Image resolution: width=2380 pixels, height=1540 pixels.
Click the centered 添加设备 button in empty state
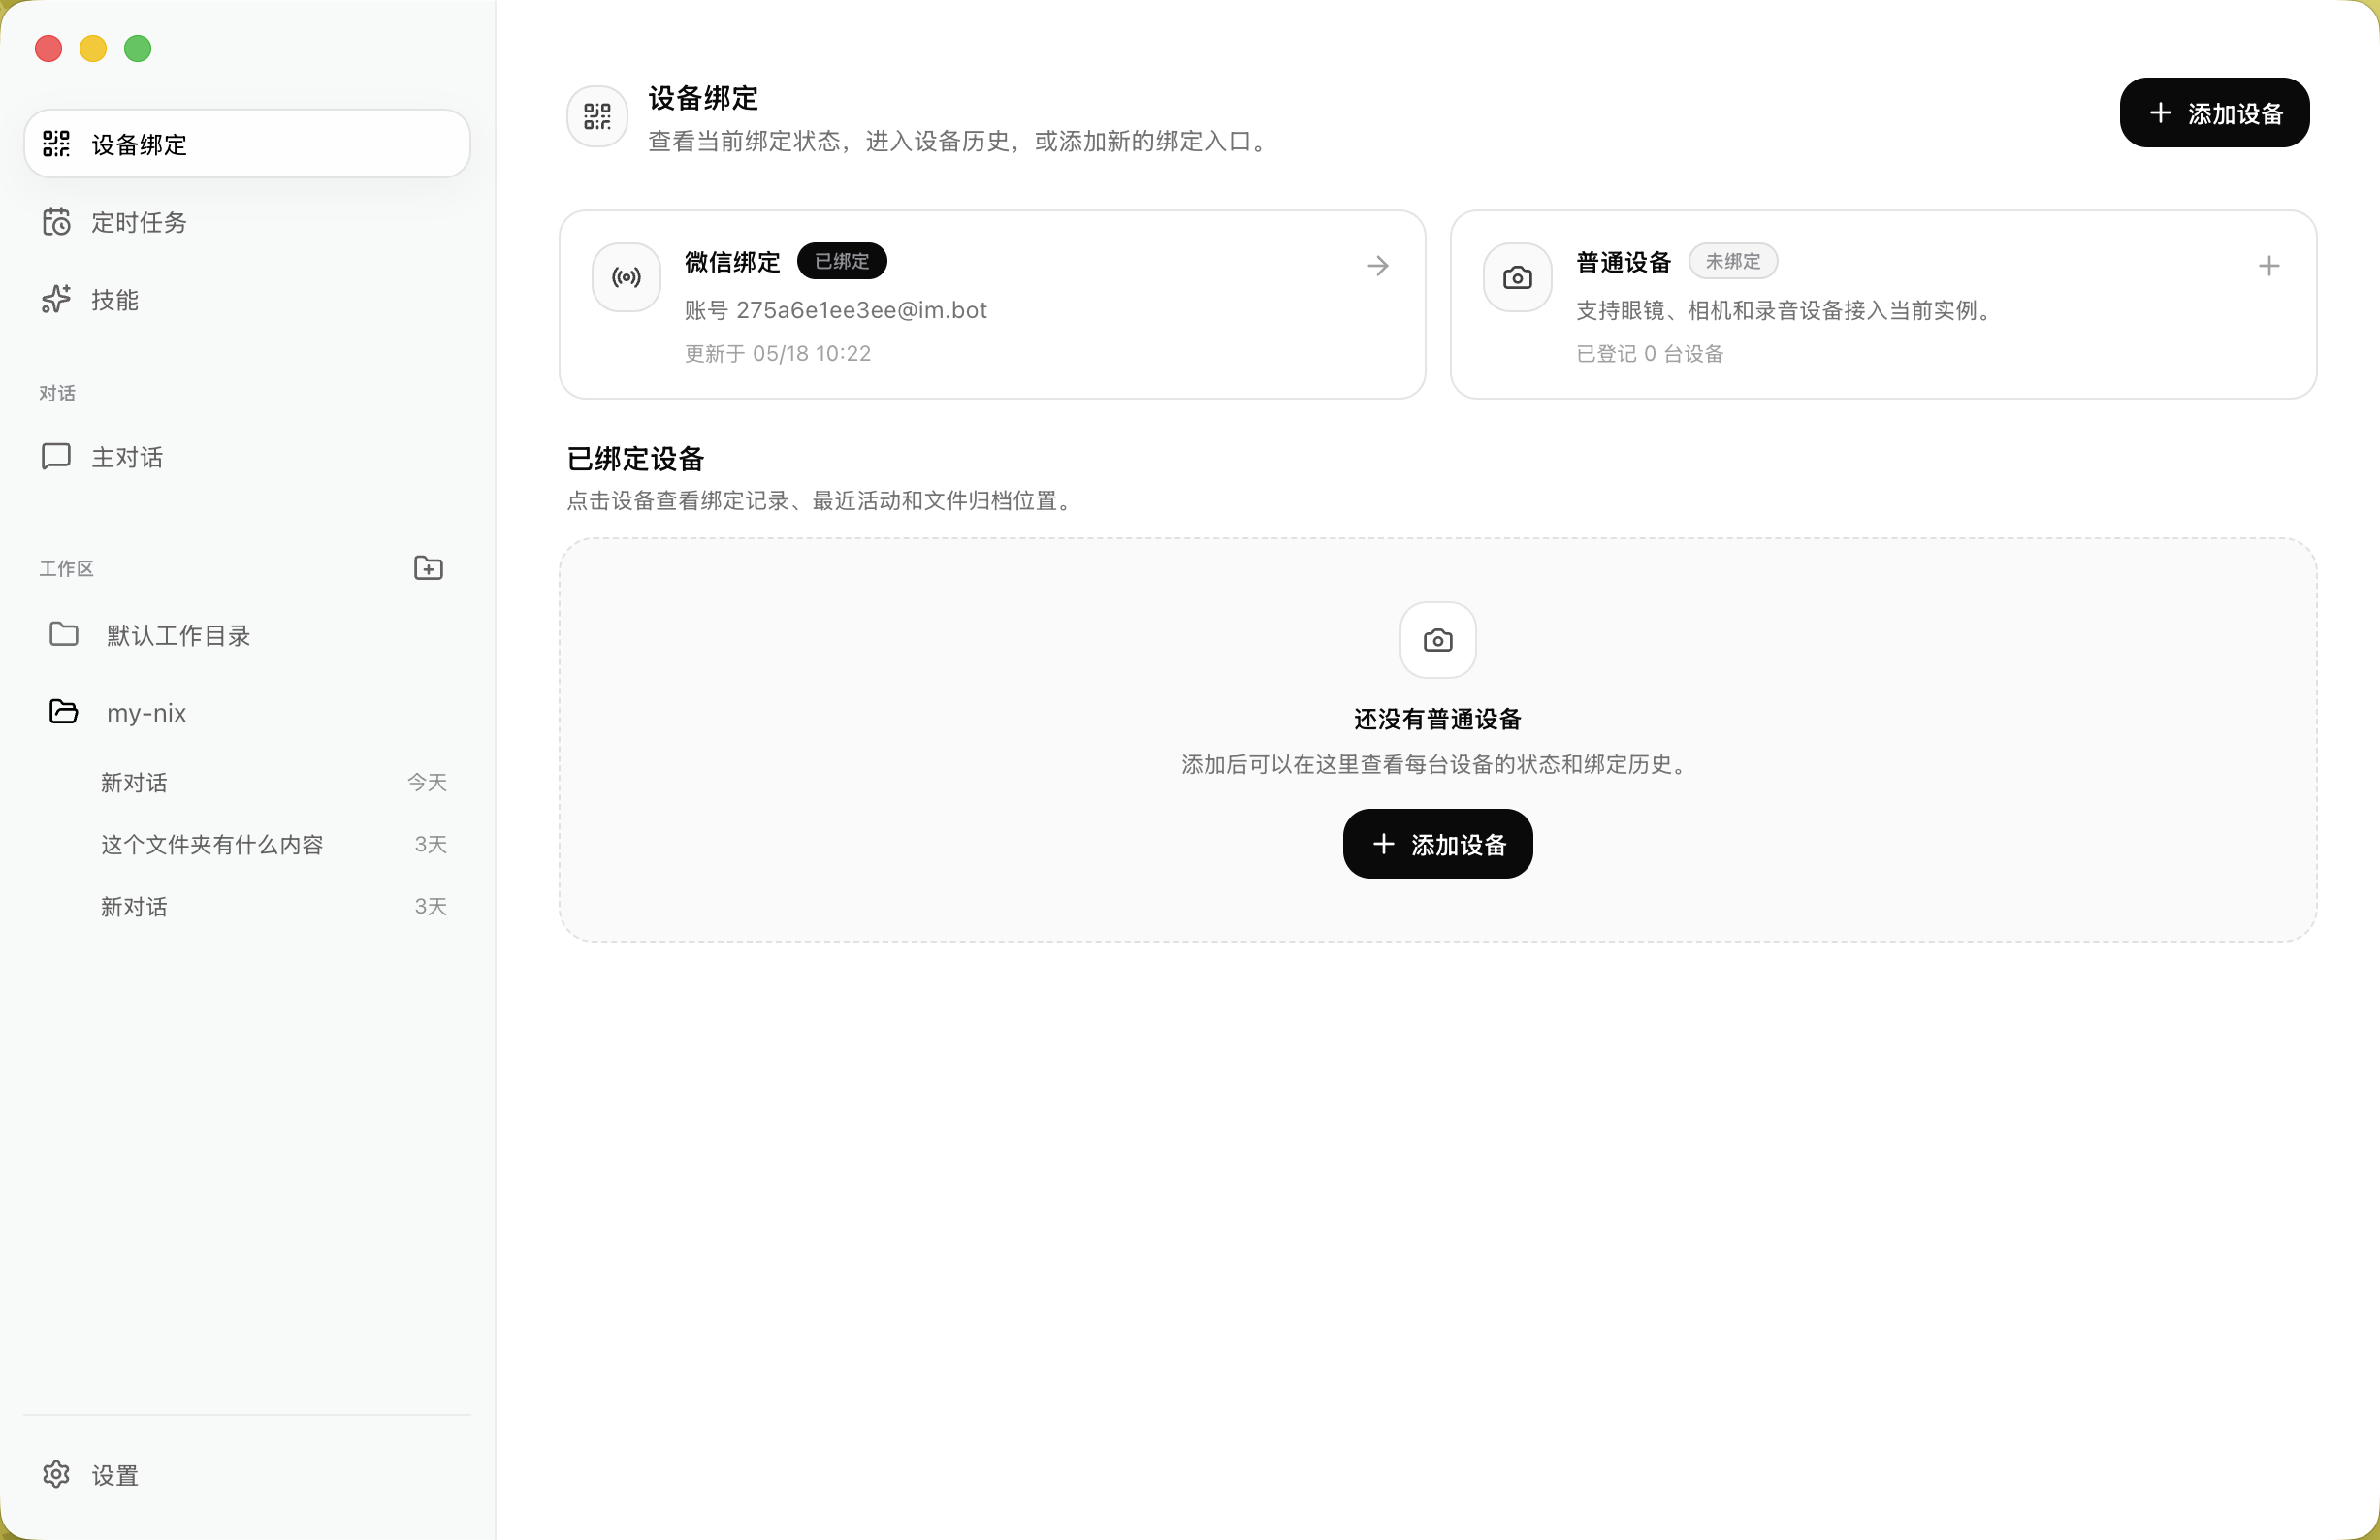click(x=1437, y=844)
